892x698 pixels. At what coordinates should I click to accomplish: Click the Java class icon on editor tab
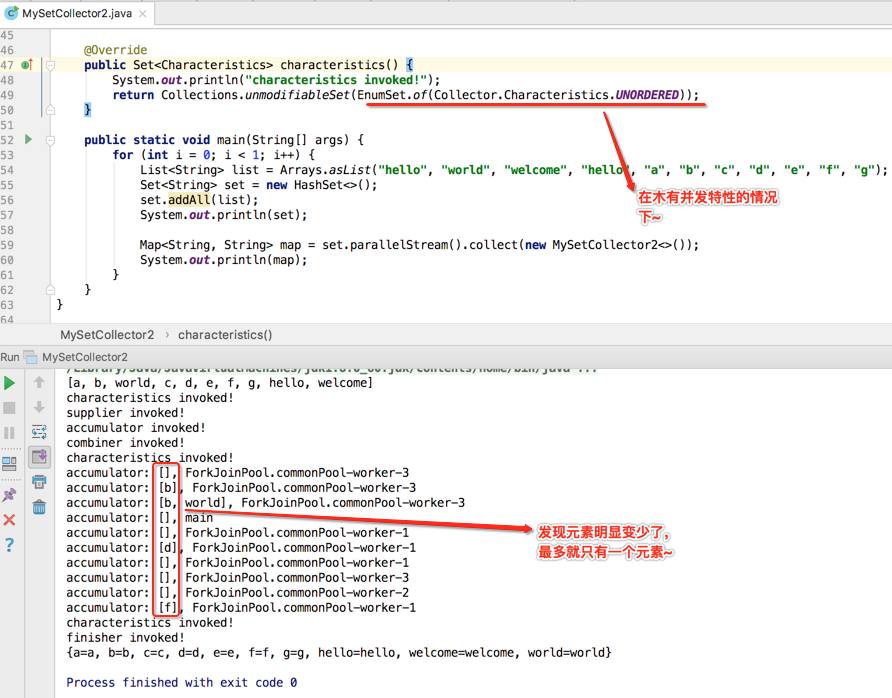click(x=11, y=13)
